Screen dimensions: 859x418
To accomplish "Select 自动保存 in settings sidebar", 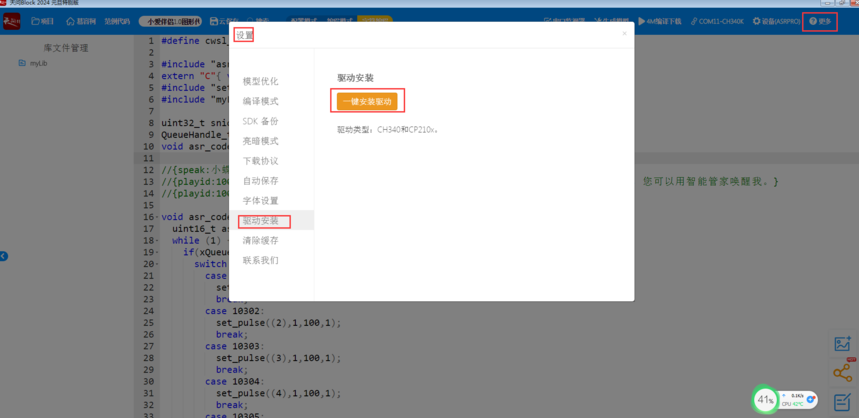I will point(261,181).
